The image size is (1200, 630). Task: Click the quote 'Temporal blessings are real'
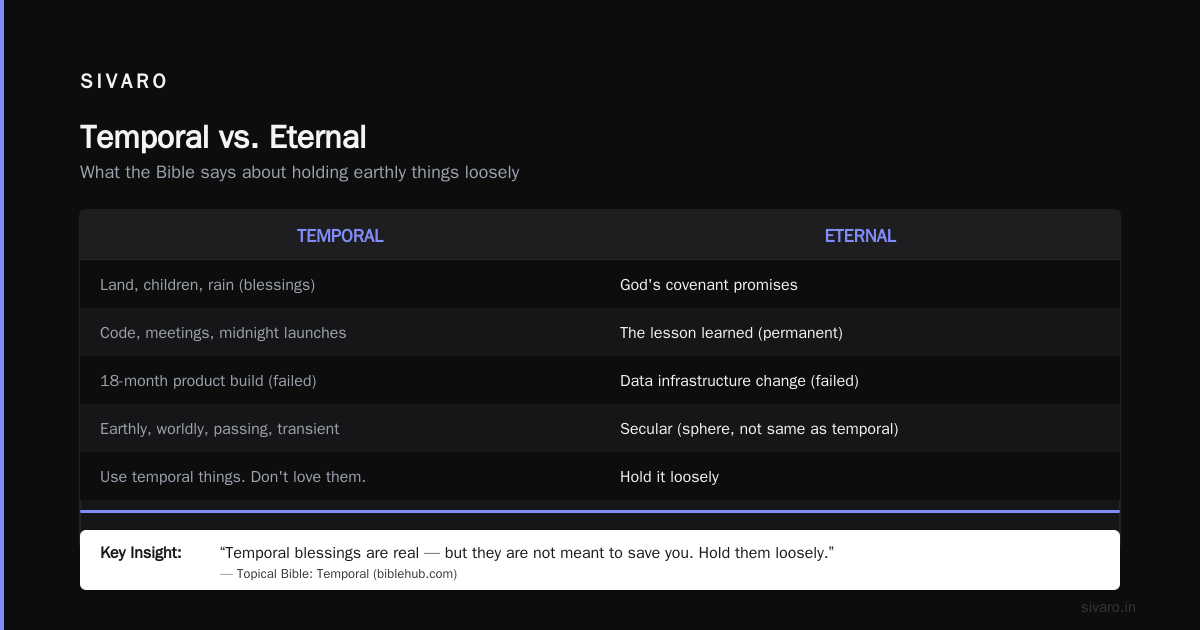pyautogui.click(x=527, y=553)
